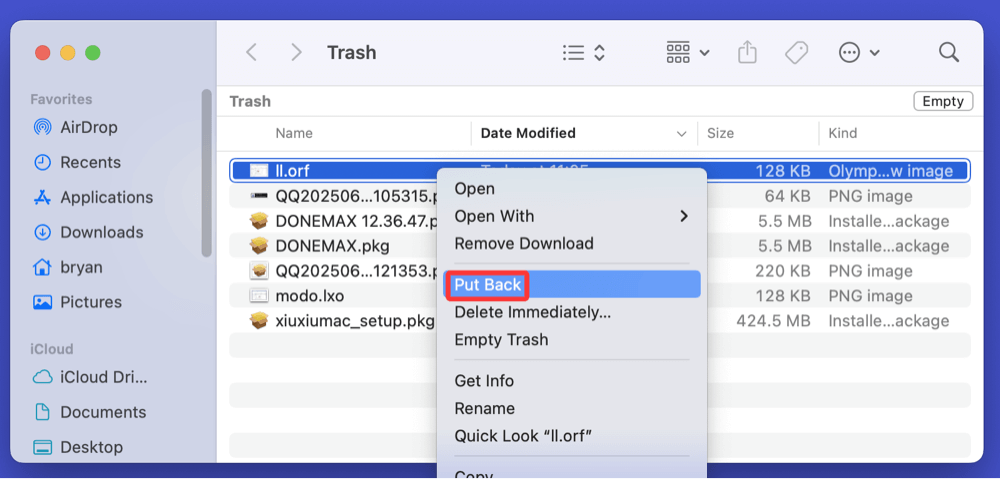The image size is (1000, 479).
Task: Select iCloud Drive in the sidebar
Action: click(91, 378)
